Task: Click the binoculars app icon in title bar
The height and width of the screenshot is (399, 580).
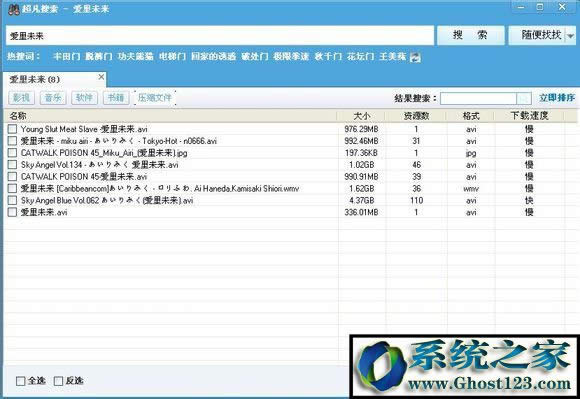Action: (x=14, y=9)
